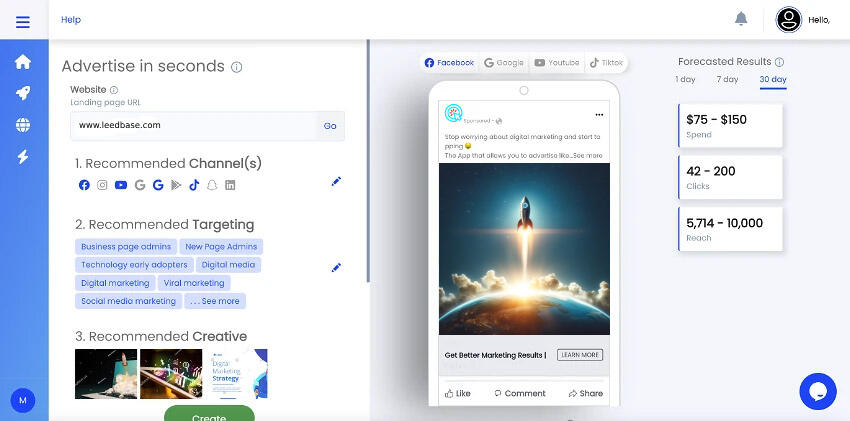Select the lightning bolt sidebar icon

coord(23,157)
